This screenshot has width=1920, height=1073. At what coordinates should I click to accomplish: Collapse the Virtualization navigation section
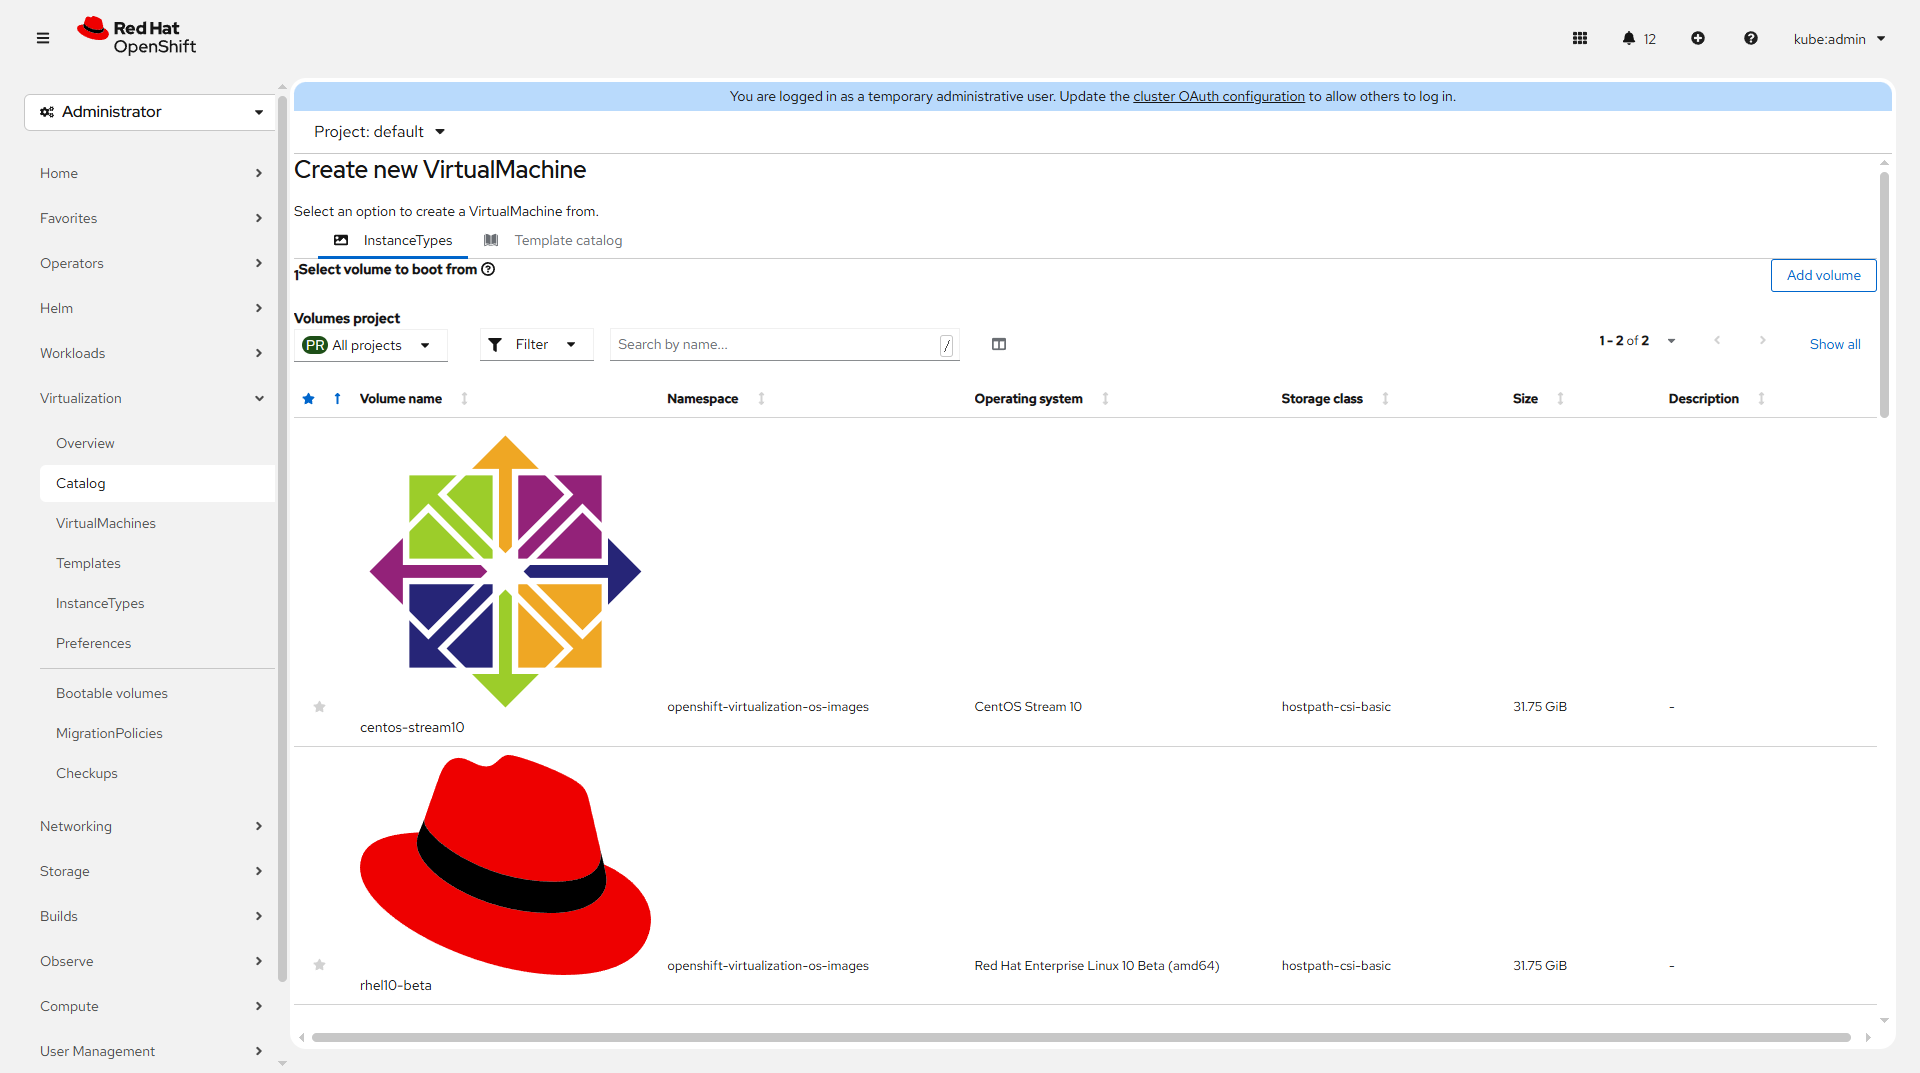tap(150, 398)
